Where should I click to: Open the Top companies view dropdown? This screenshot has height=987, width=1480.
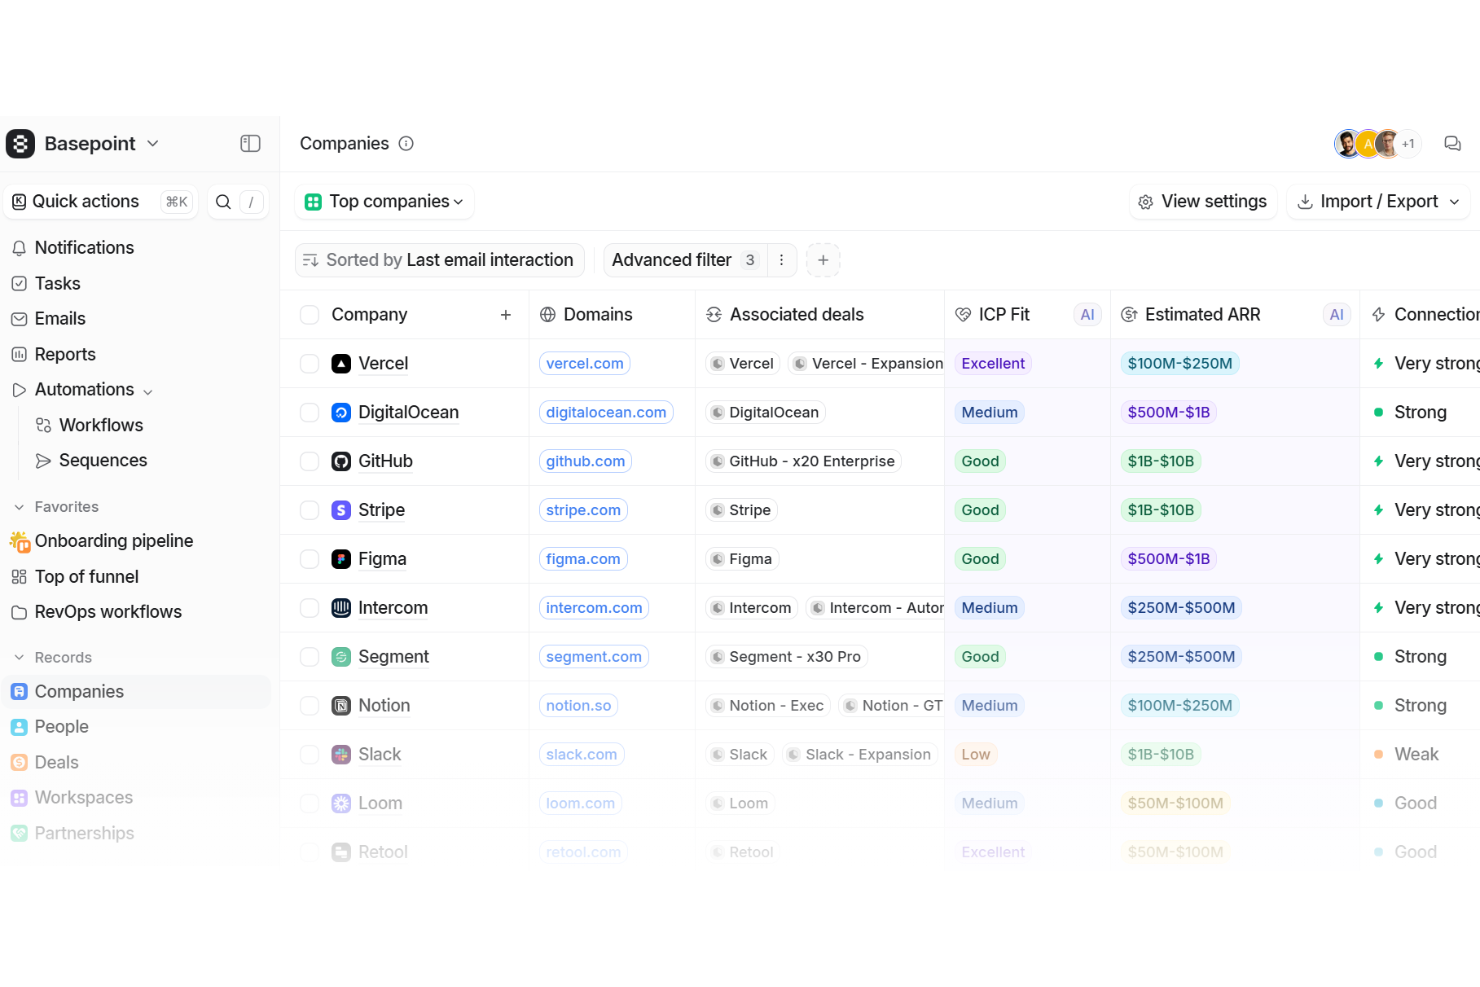pos(384,201)
